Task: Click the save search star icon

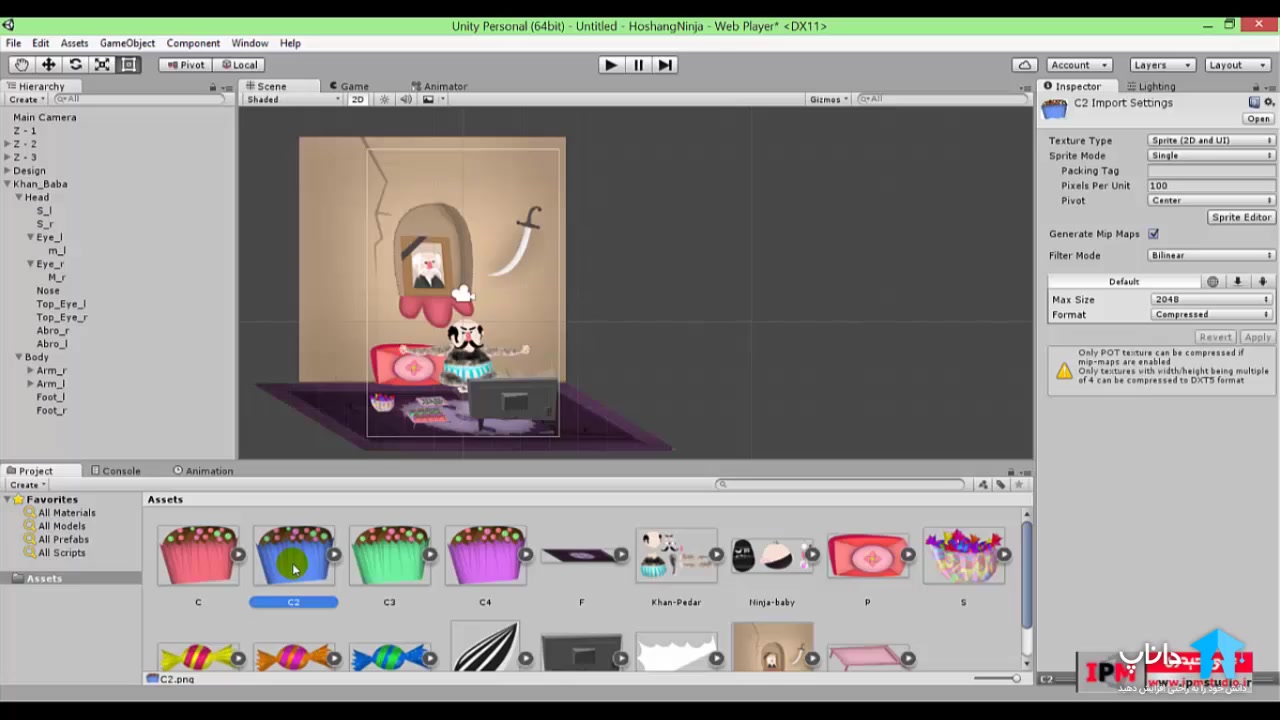Action: point(1019,485)
